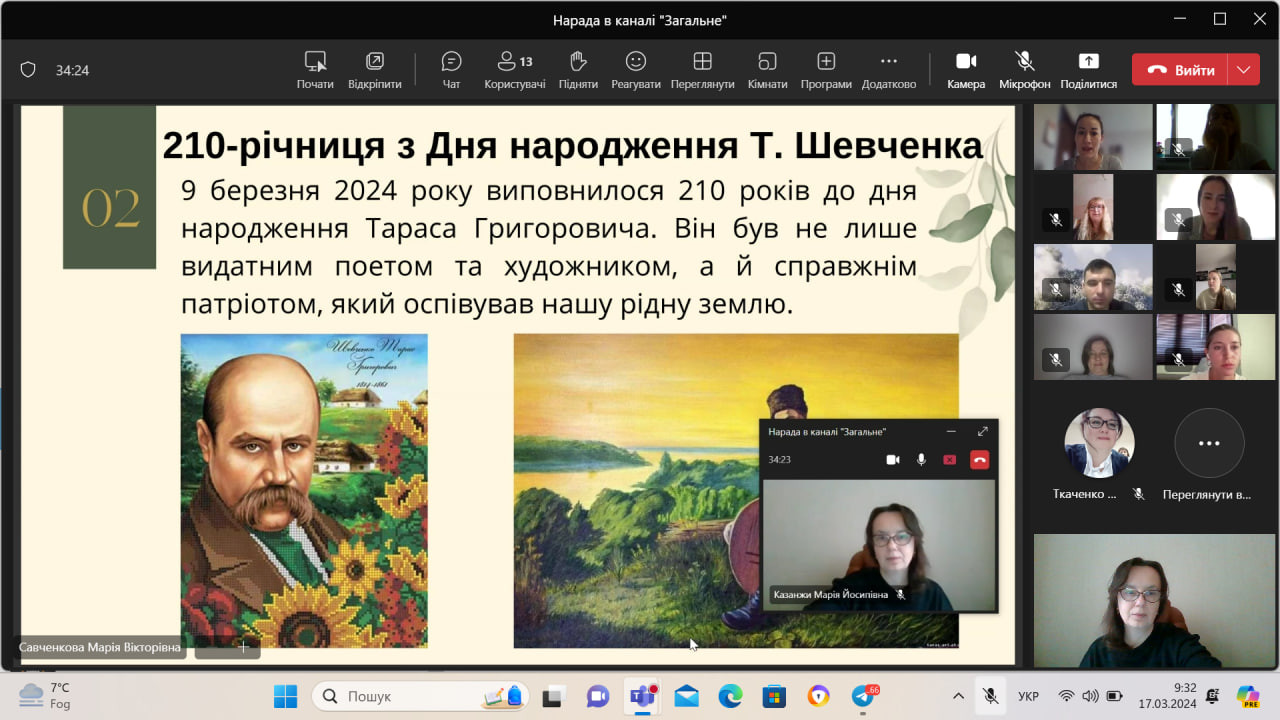Click the red Вийти leave button

(x=1180, y=70)
